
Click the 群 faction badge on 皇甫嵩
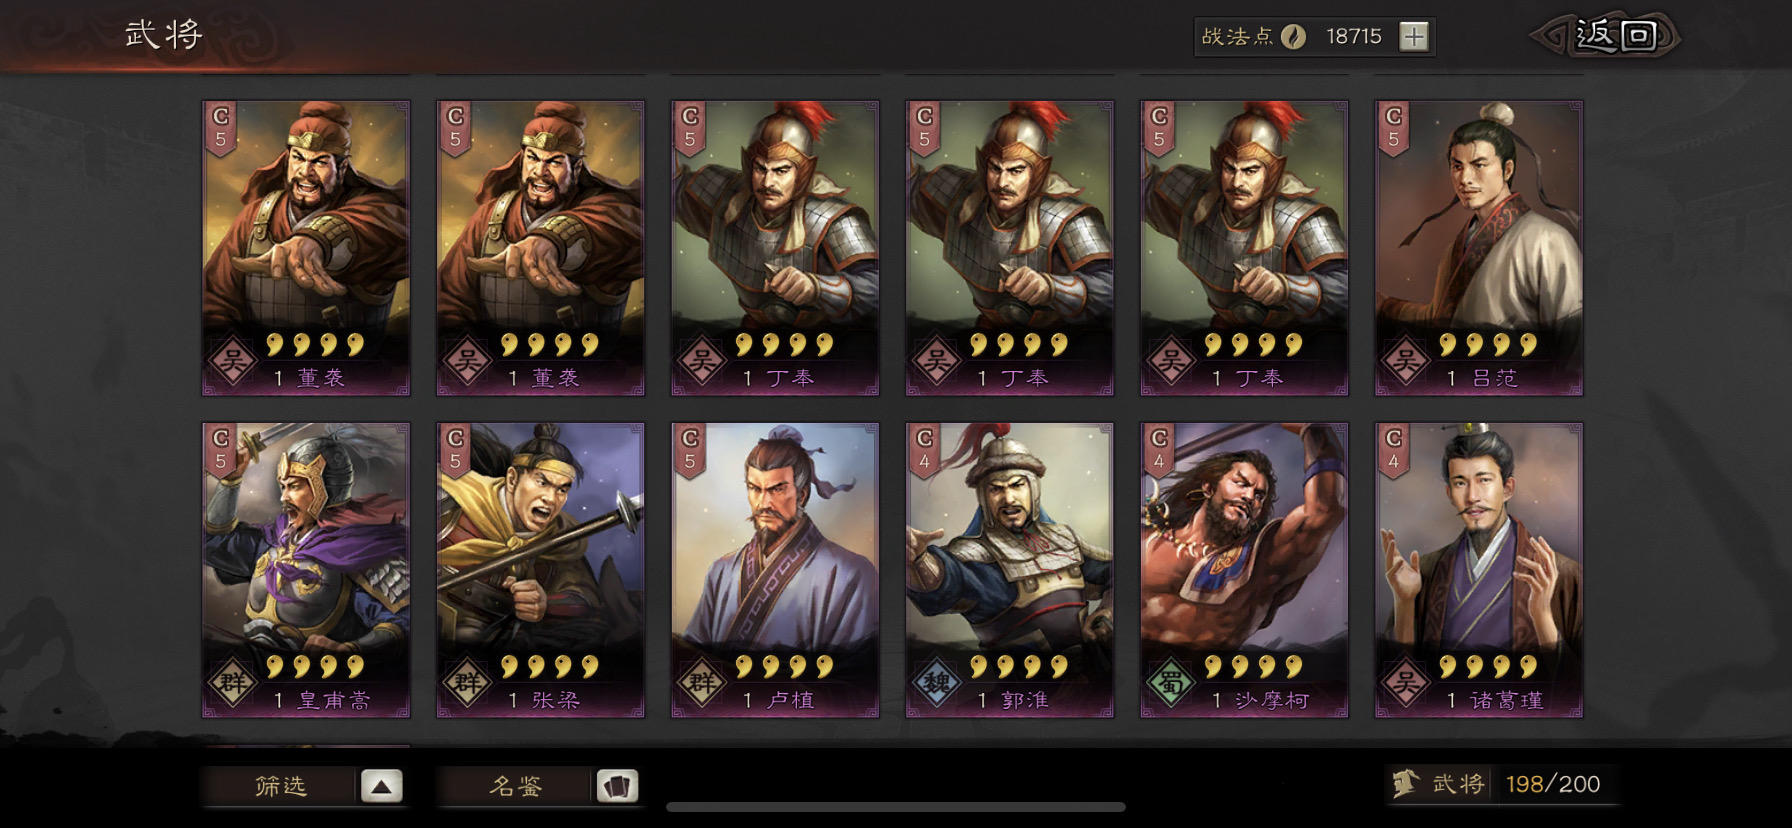[x=232, y=683]
